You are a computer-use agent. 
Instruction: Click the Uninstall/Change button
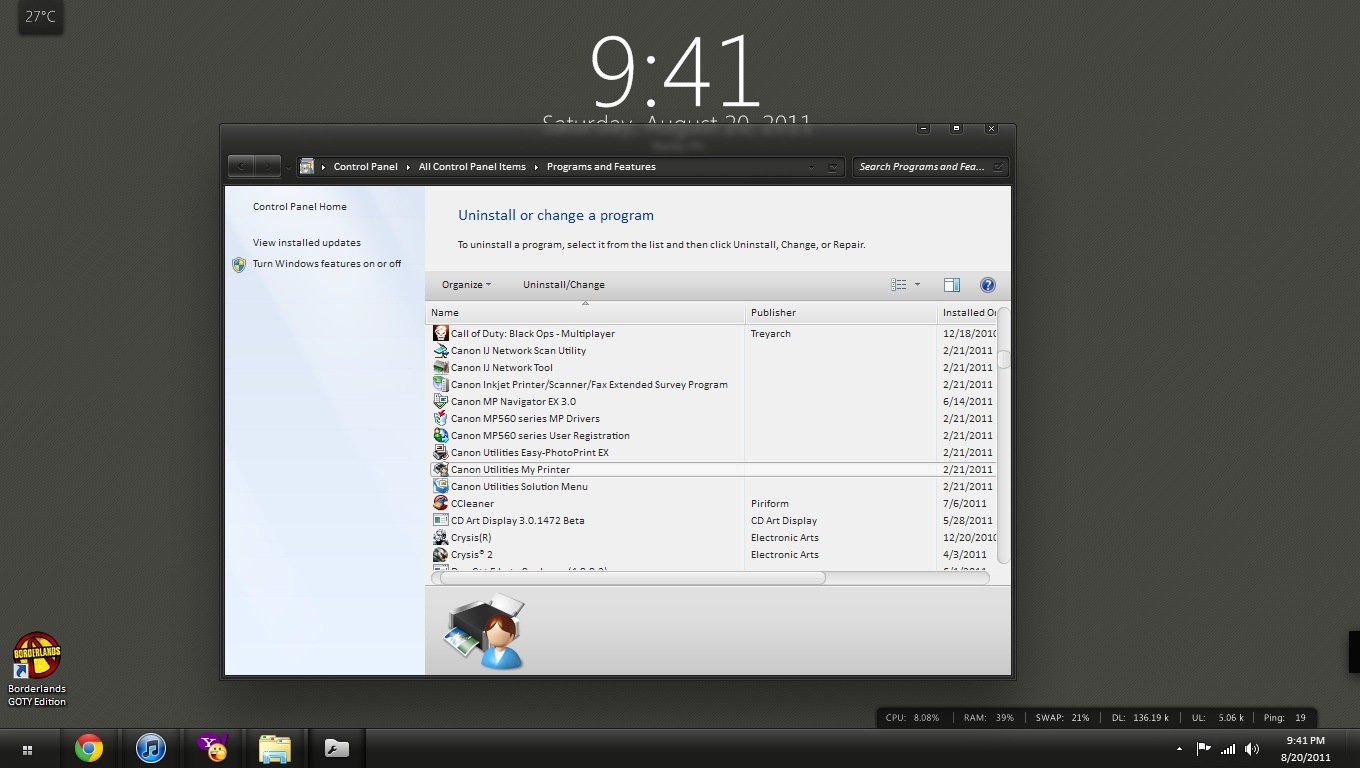click(564, 285)
